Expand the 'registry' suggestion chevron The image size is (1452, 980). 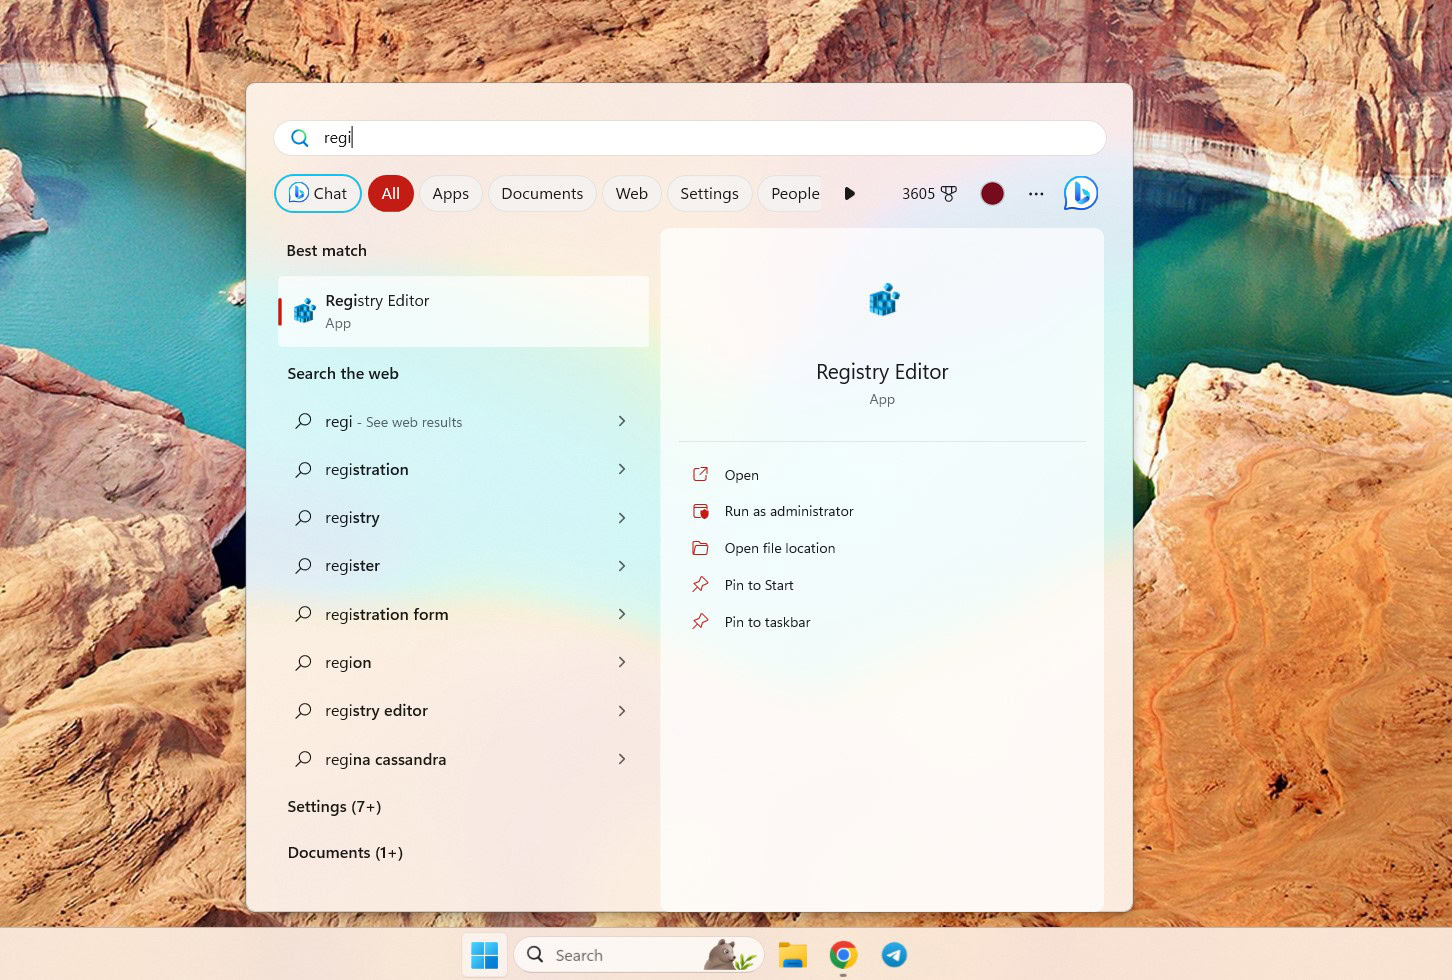(x=622, y=518)
